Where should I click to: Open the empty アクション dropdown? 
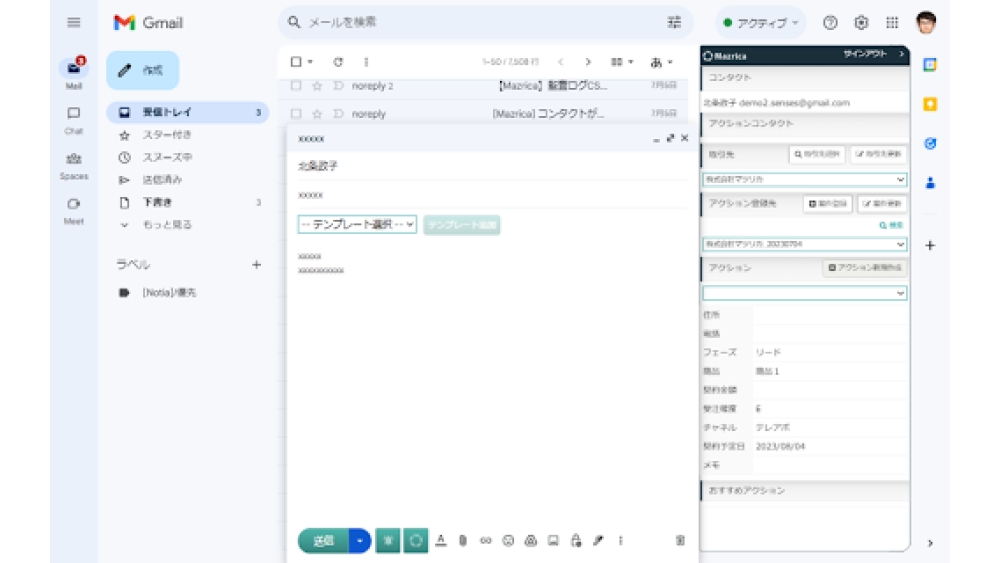[805, 293]
